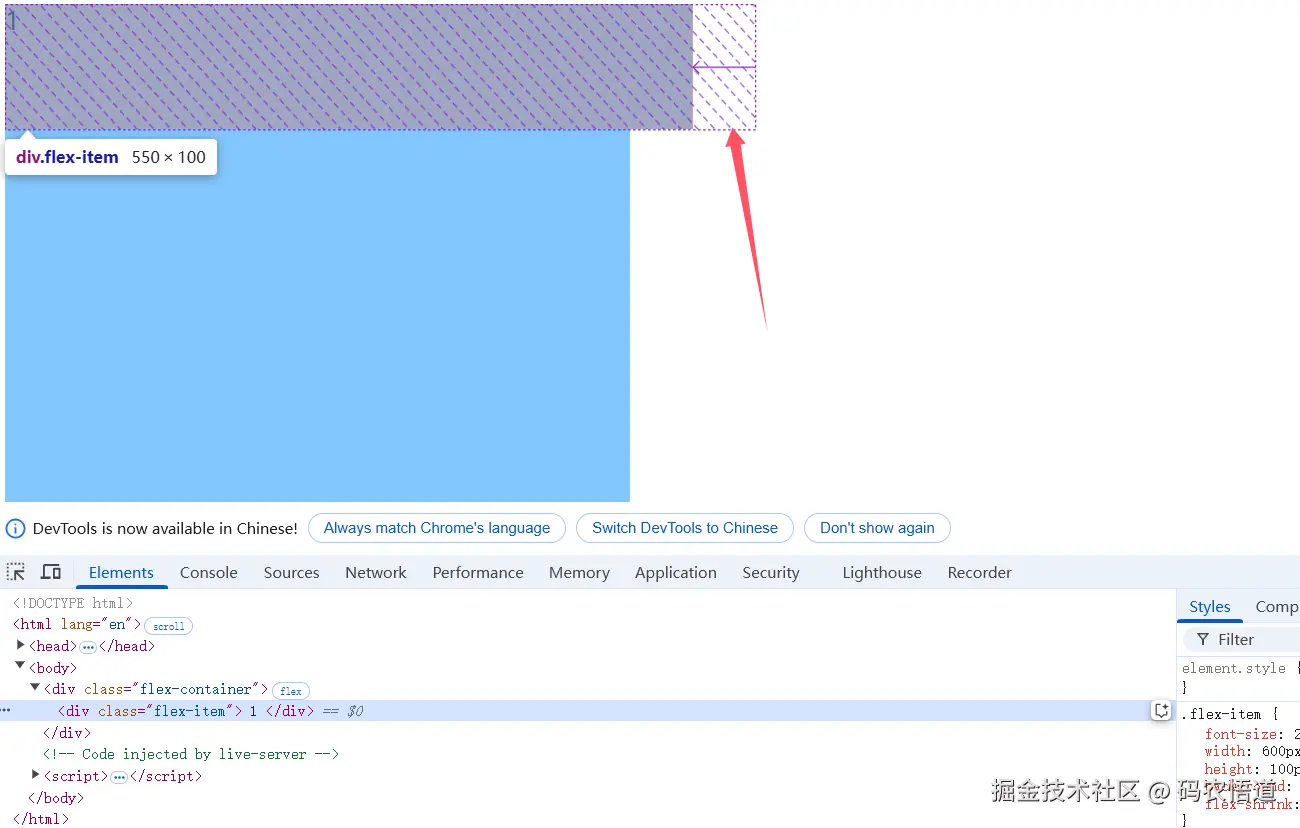Select the live-server comment line
The width and height of the screenshot is (1300, 828).
(x=191, y=754)
